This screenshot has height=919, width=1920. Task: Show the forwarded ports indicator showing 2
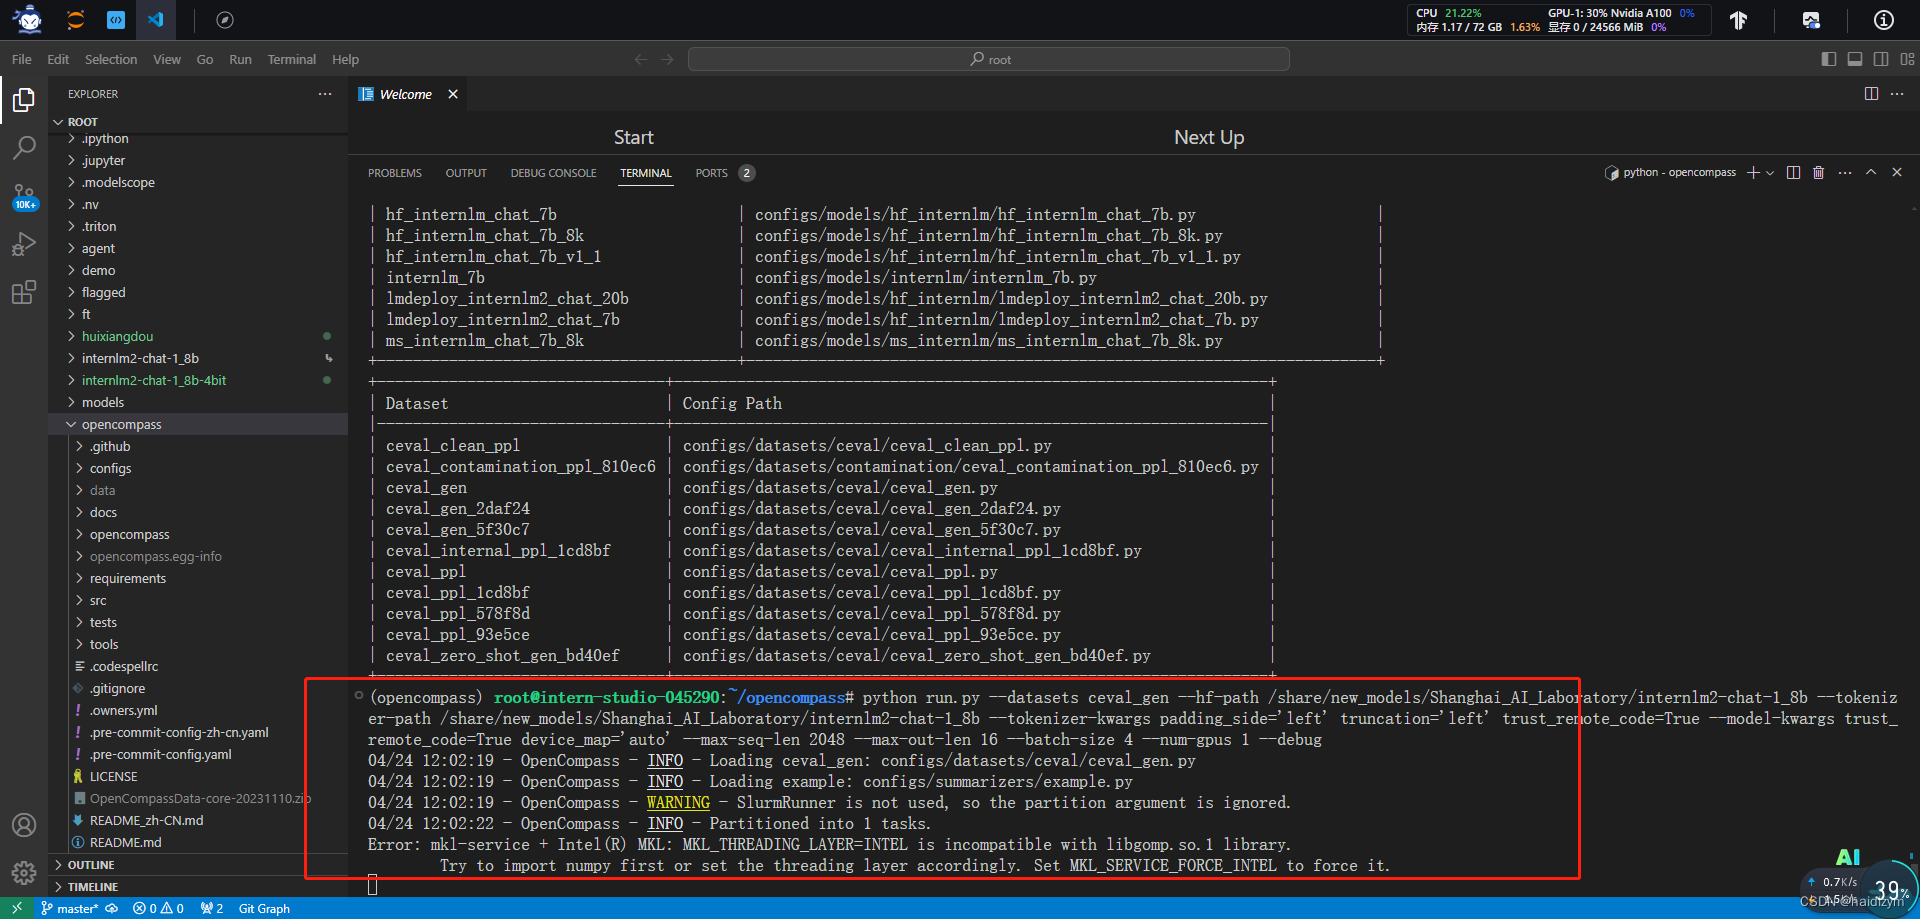pyautogui.click(x=211, y=908)
